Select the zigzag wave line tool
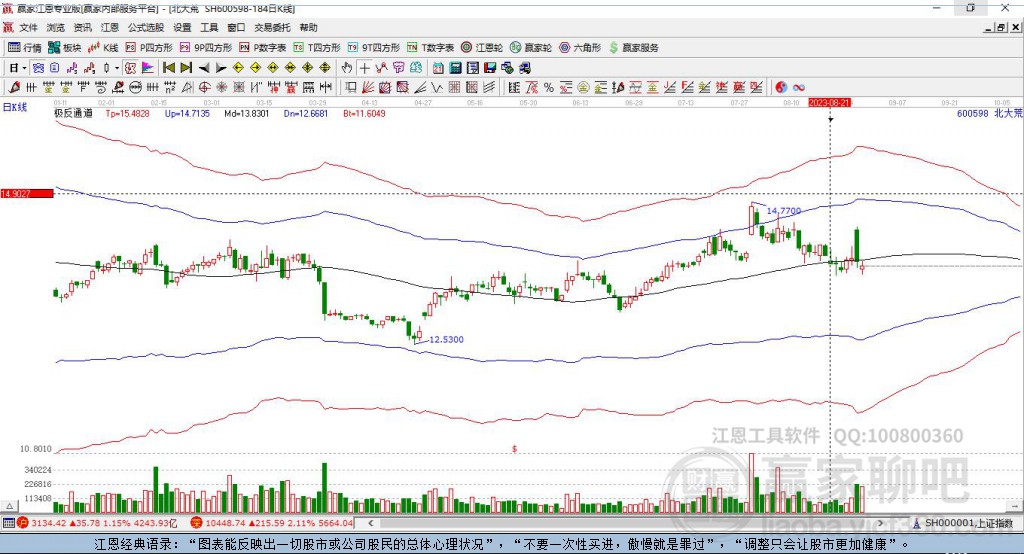The image size is (1024, 554). [437, 88]
